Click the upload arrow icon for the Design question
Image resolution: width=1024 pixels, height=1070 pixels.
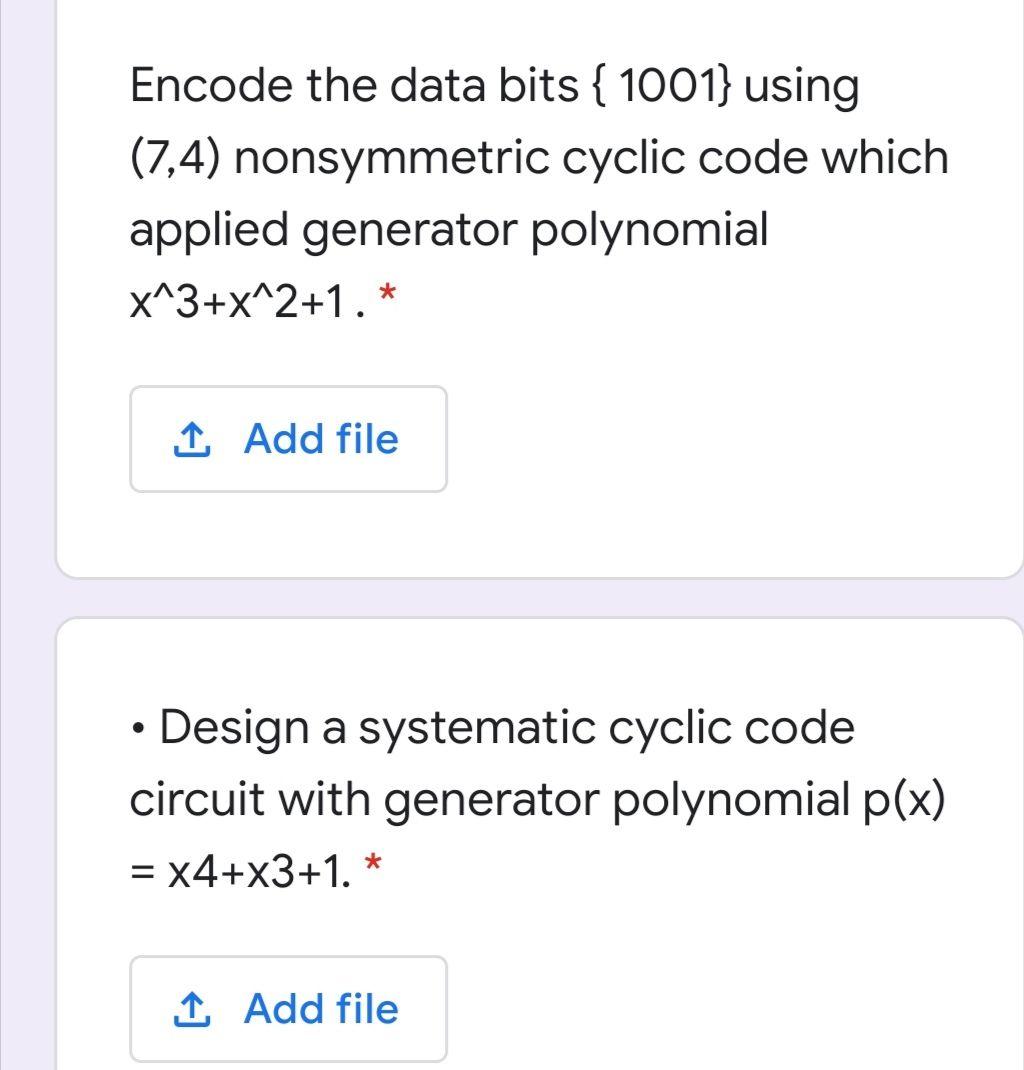click(192, 1009)
